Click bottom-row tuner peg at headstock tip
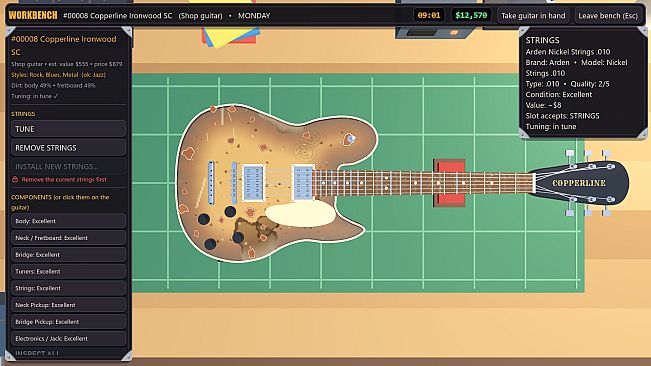Image resolution: width=651 pixels, height=366 pixels. click(x=607, y=212)
